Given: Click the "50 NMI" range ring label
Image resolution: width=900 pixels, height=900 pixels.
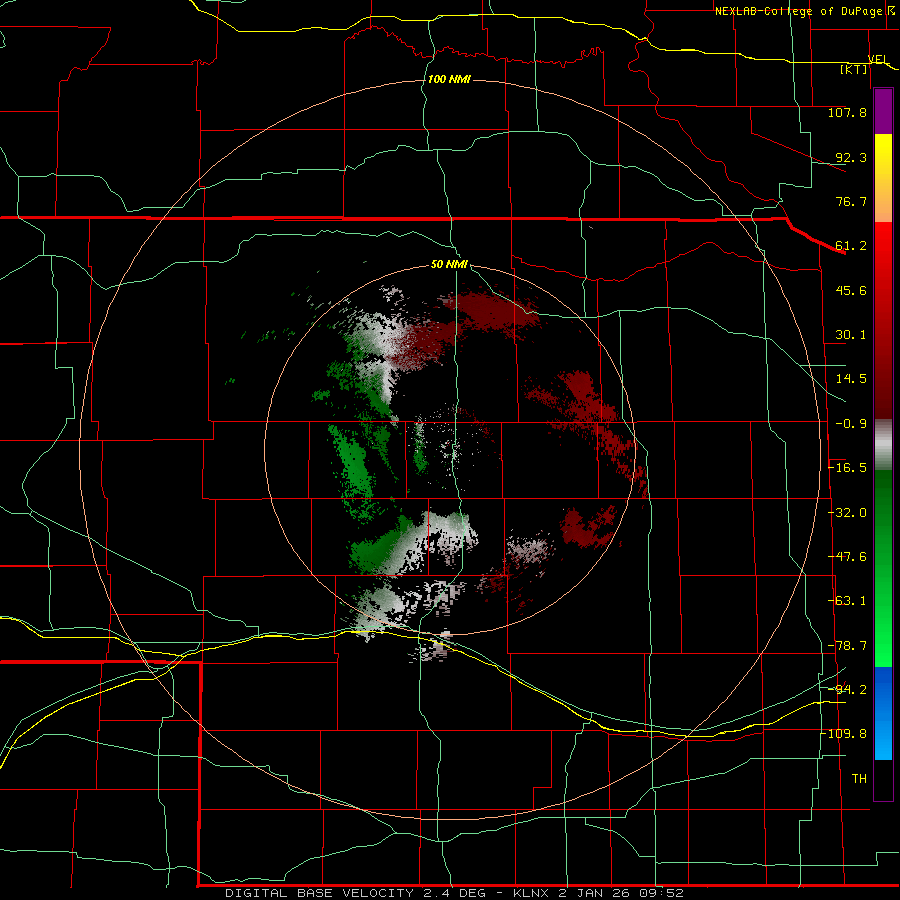Looking at the screenshot, I should (449, 264).
